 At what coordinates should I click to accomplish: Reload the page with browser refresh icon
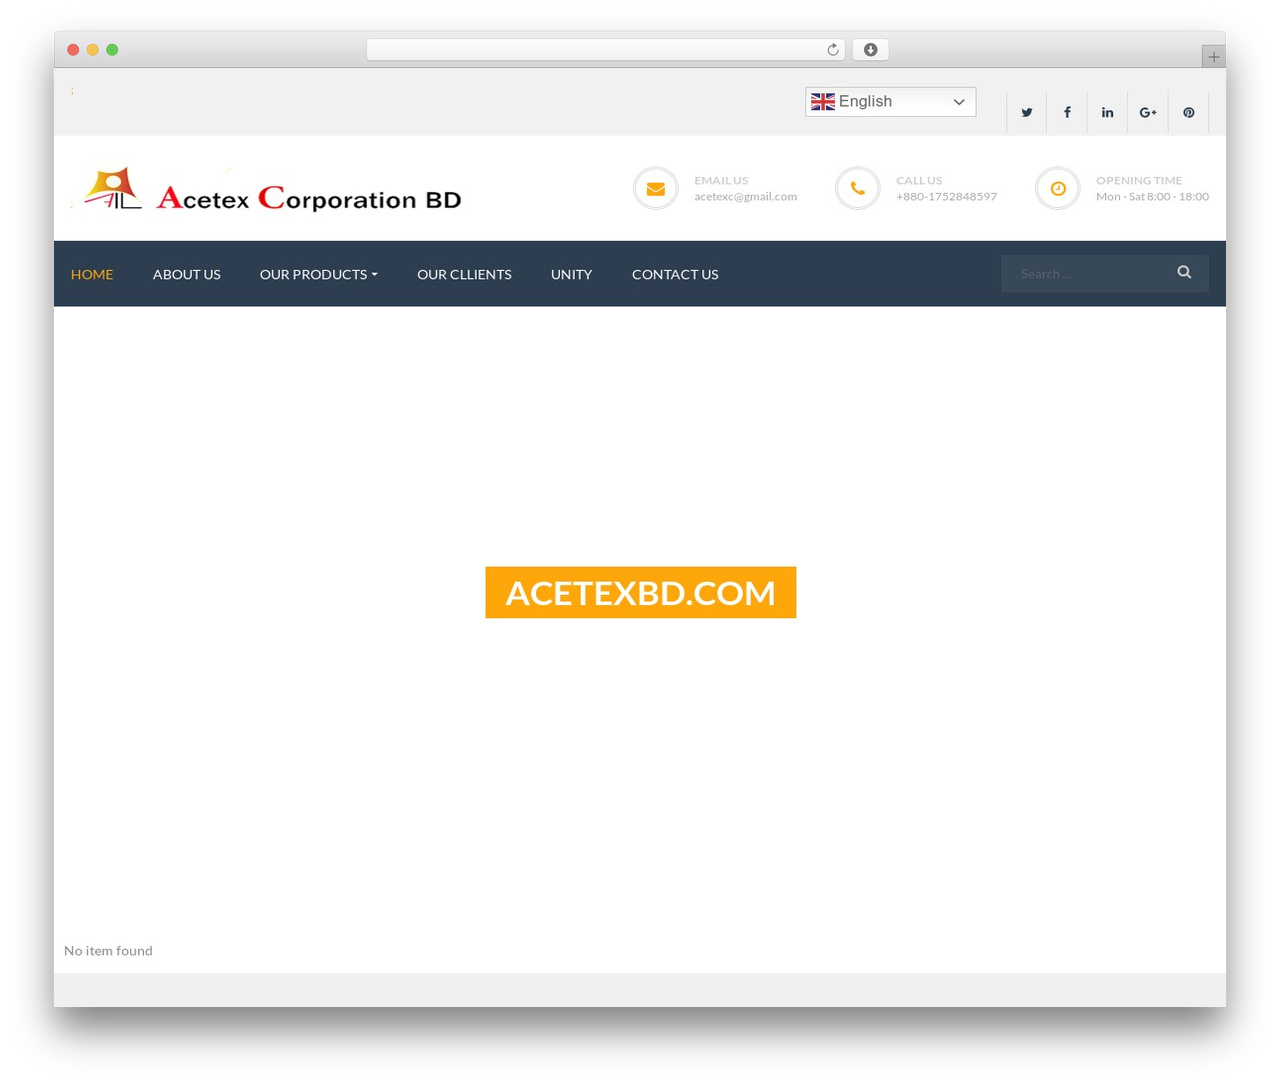point(833,50)
